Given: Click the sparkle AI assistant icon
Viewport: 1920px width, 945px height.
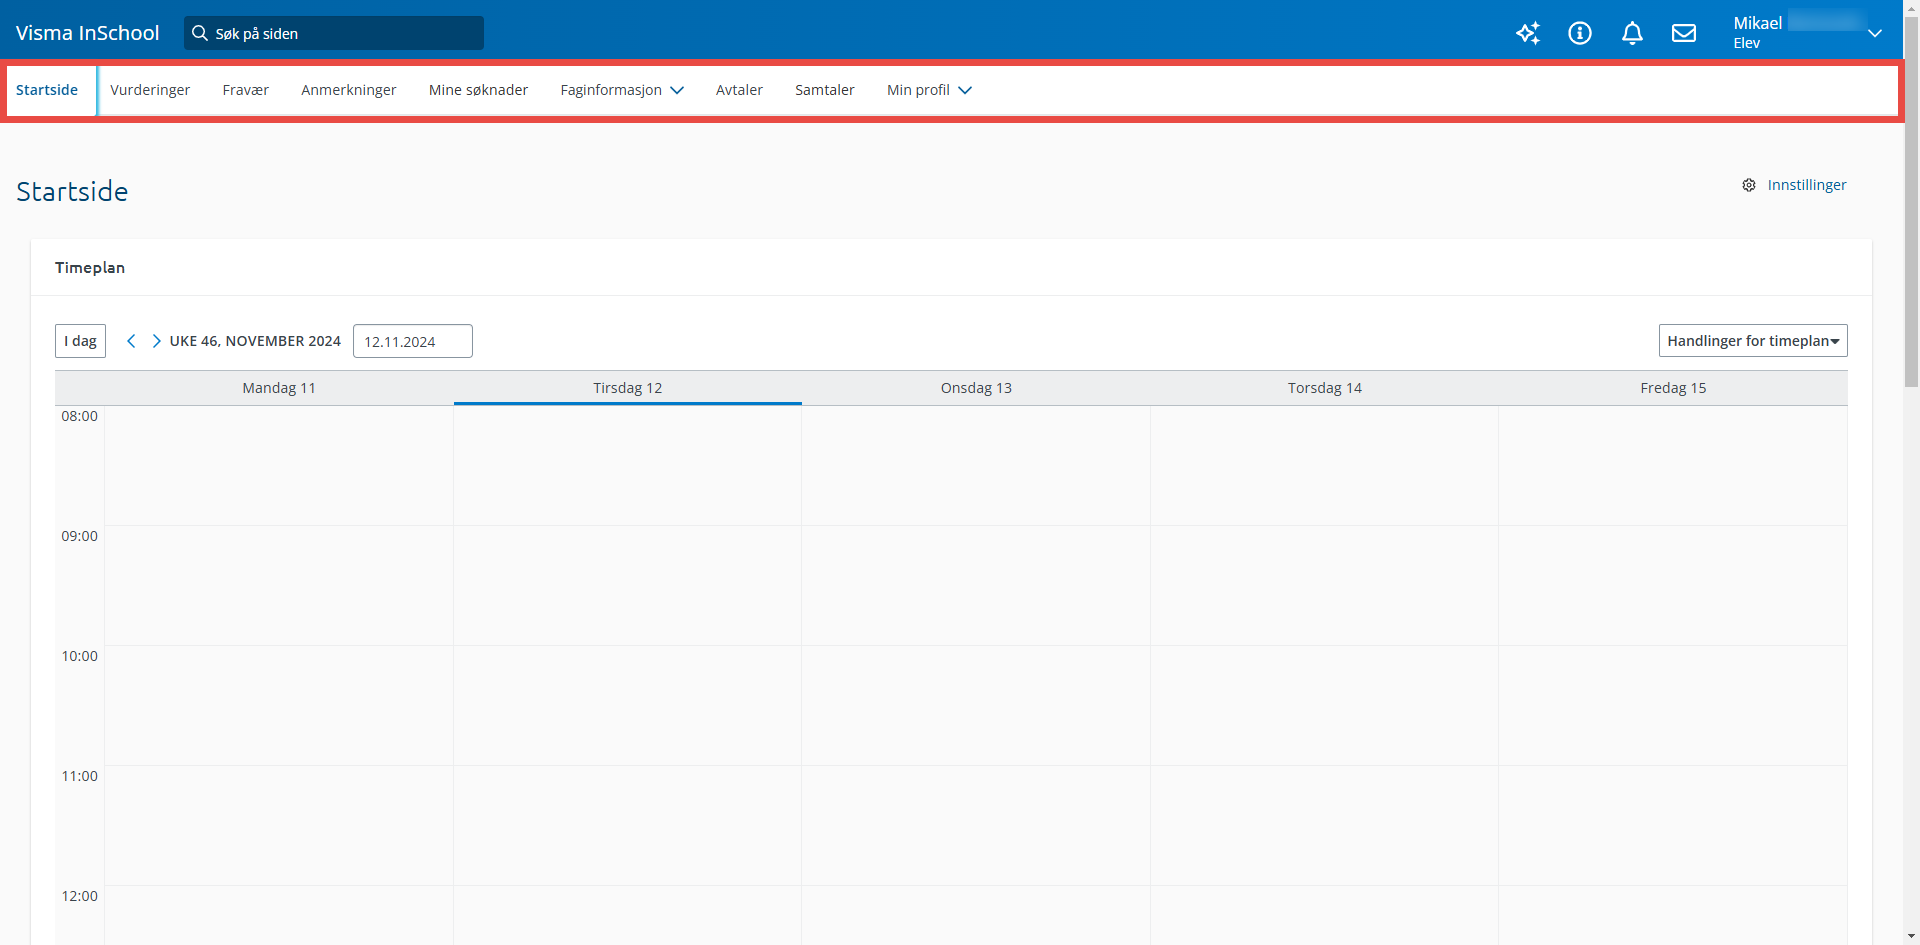Looking at the screenshot, I should click(x=1527, y=33).
